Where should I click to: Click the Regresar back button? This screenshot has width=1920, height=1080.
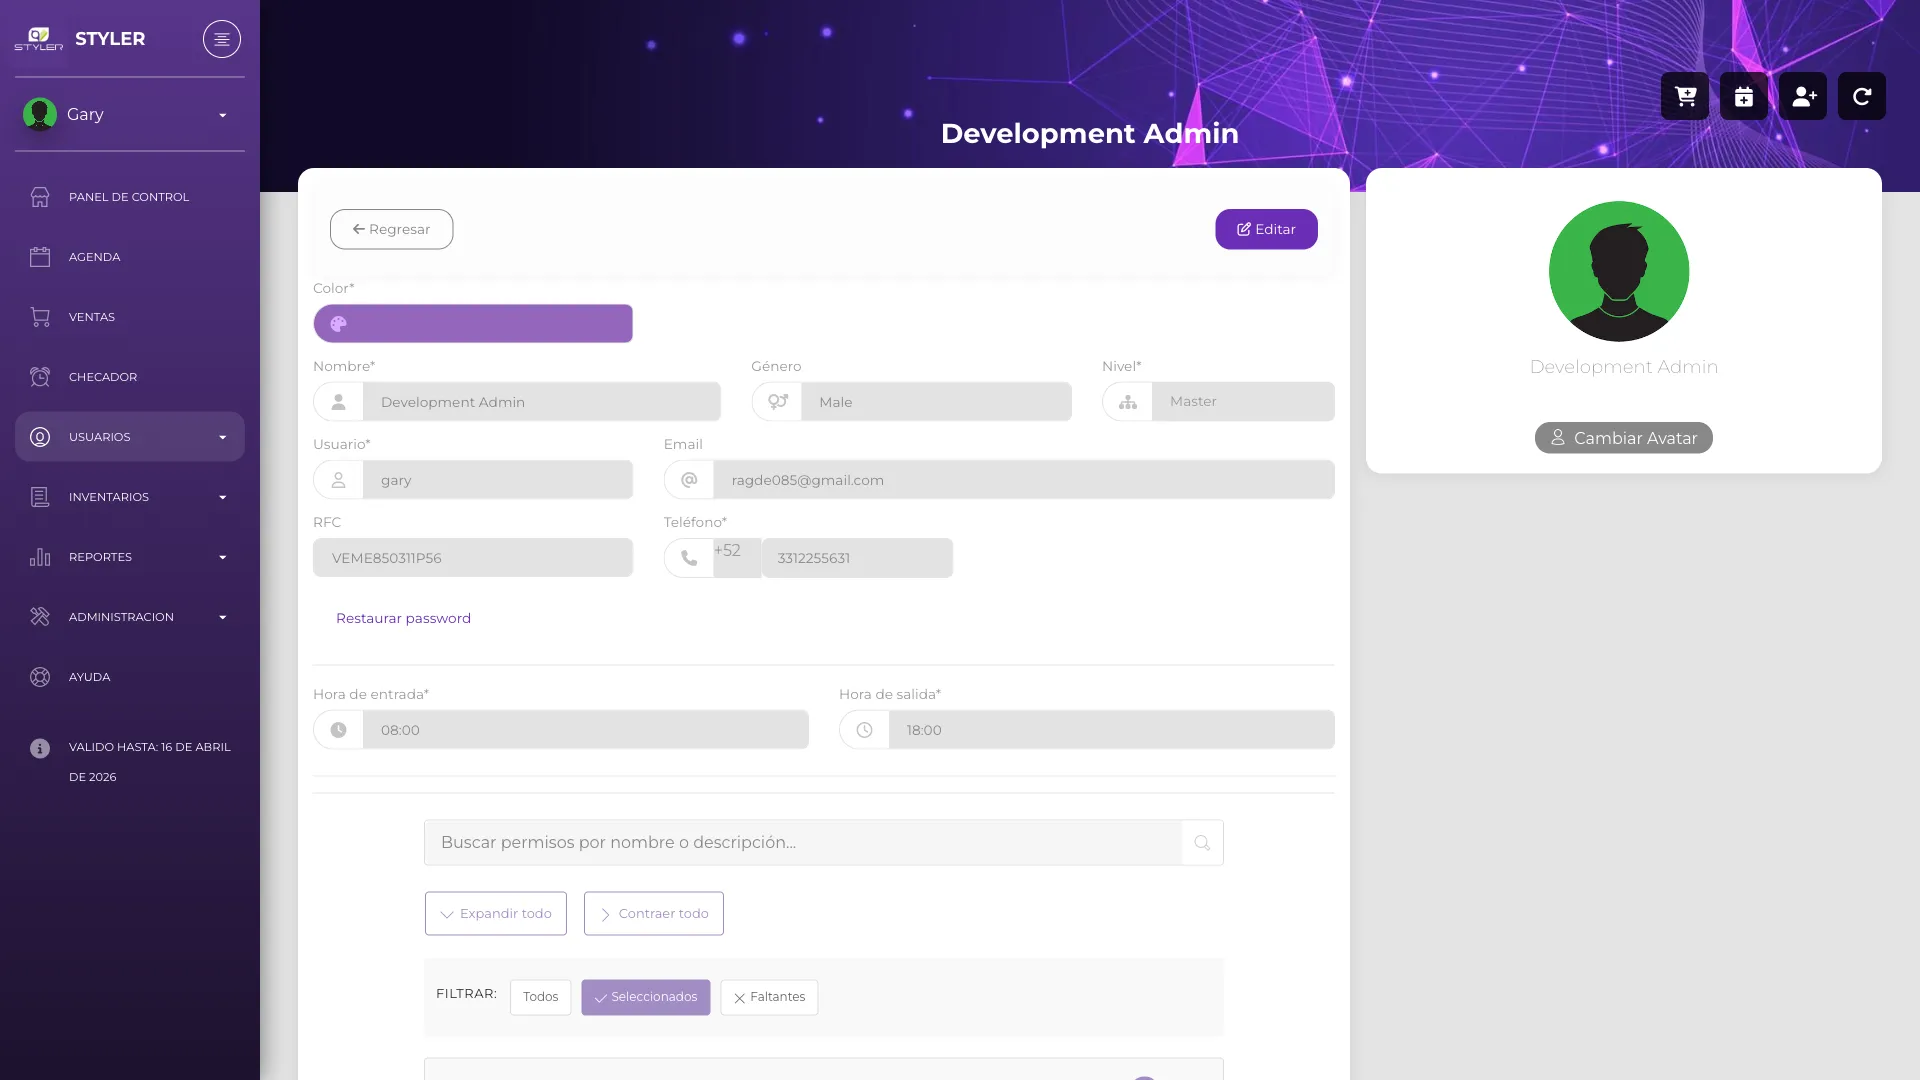click(x=392, y=229)
